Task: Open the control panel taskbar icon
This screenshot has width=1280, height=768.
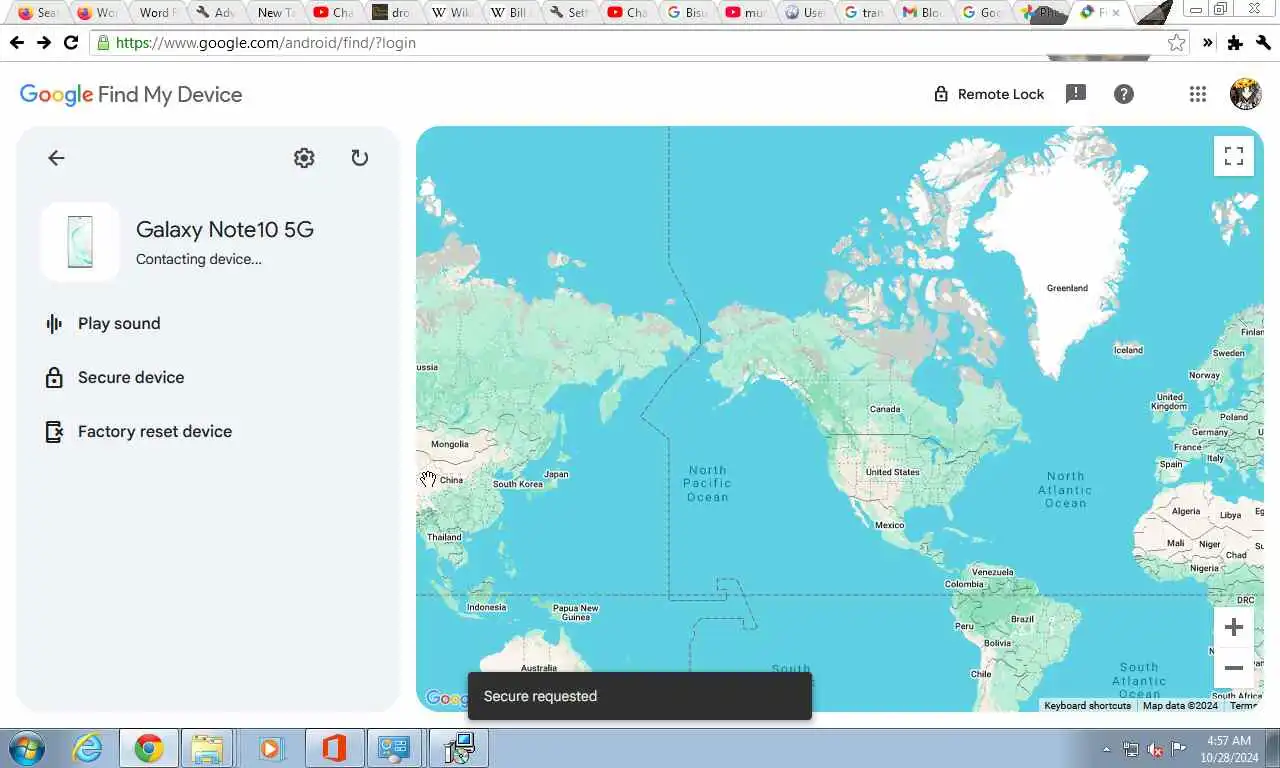Action: 395,748
